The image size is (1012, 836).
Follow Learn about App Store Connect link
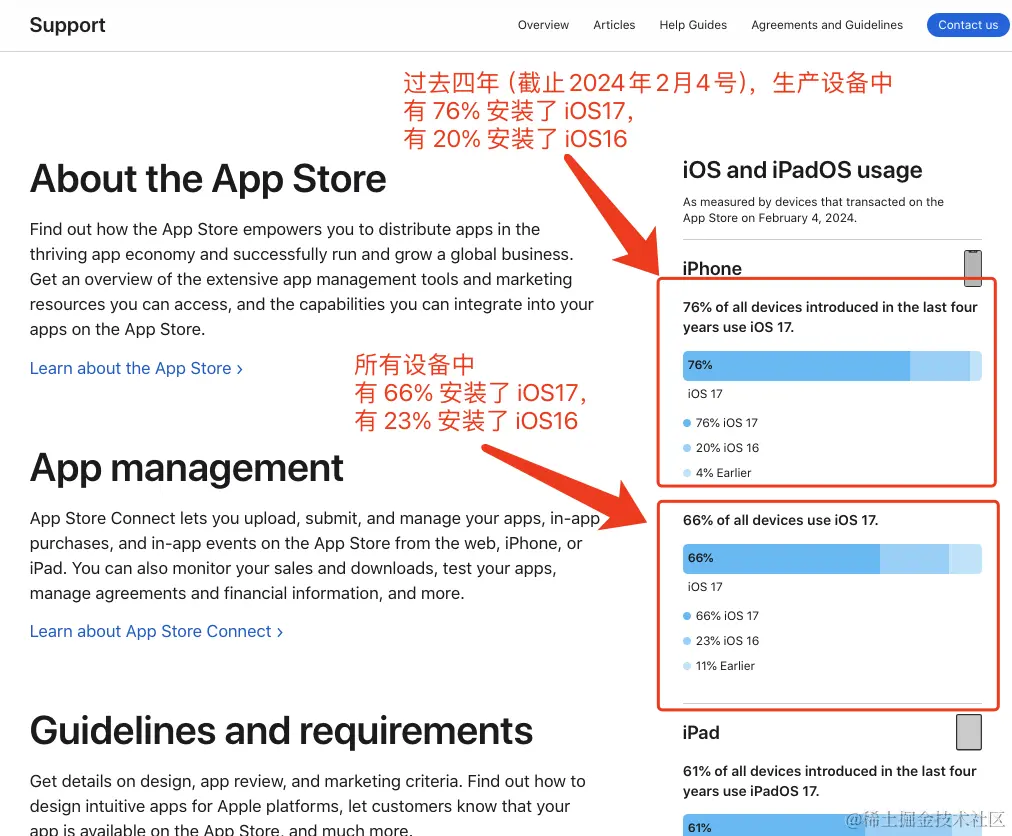click(x=156, y=631)
